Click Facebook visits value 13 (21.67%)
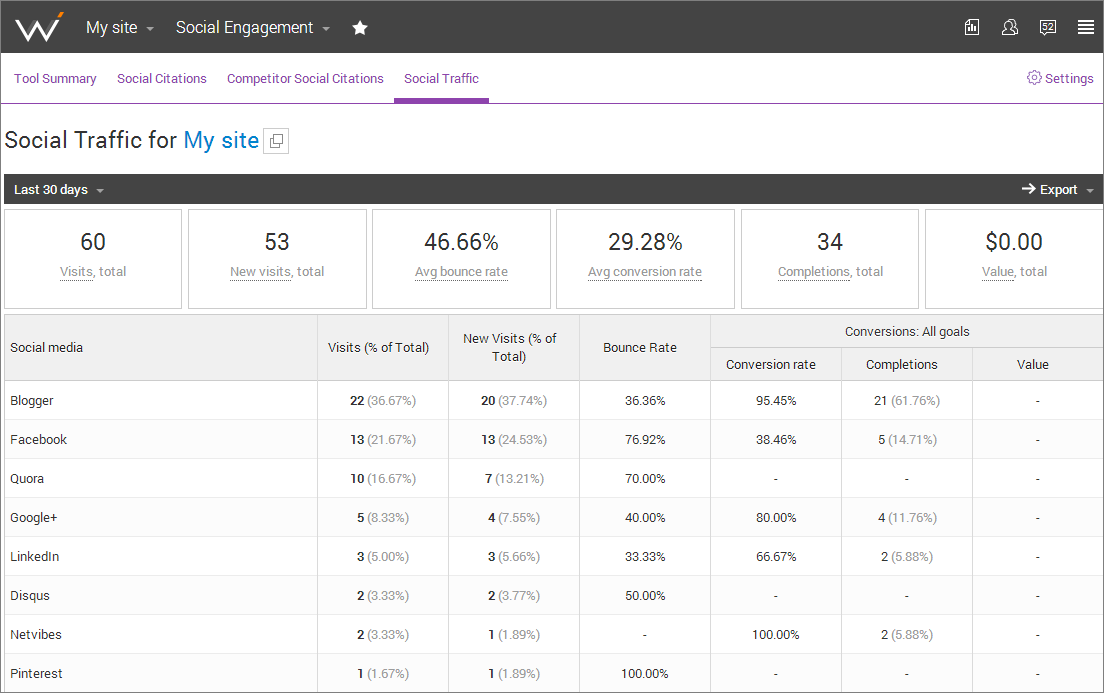Viewport: 1104px width, 693px height. pos(383,439)
